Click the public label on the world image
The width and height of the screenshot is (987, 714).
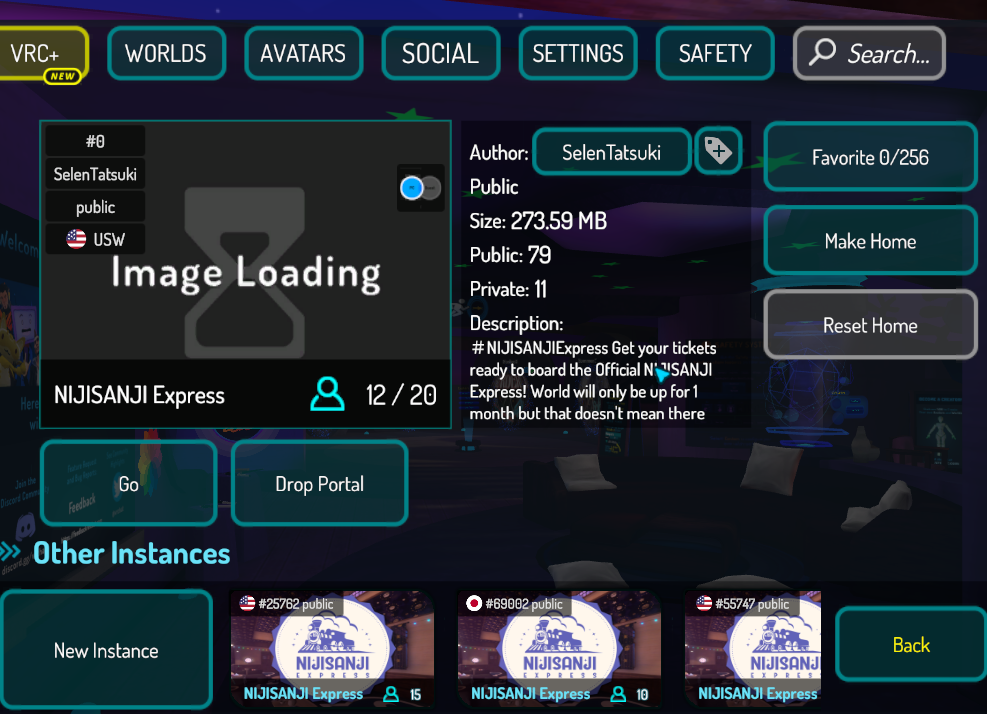point(95,207)
